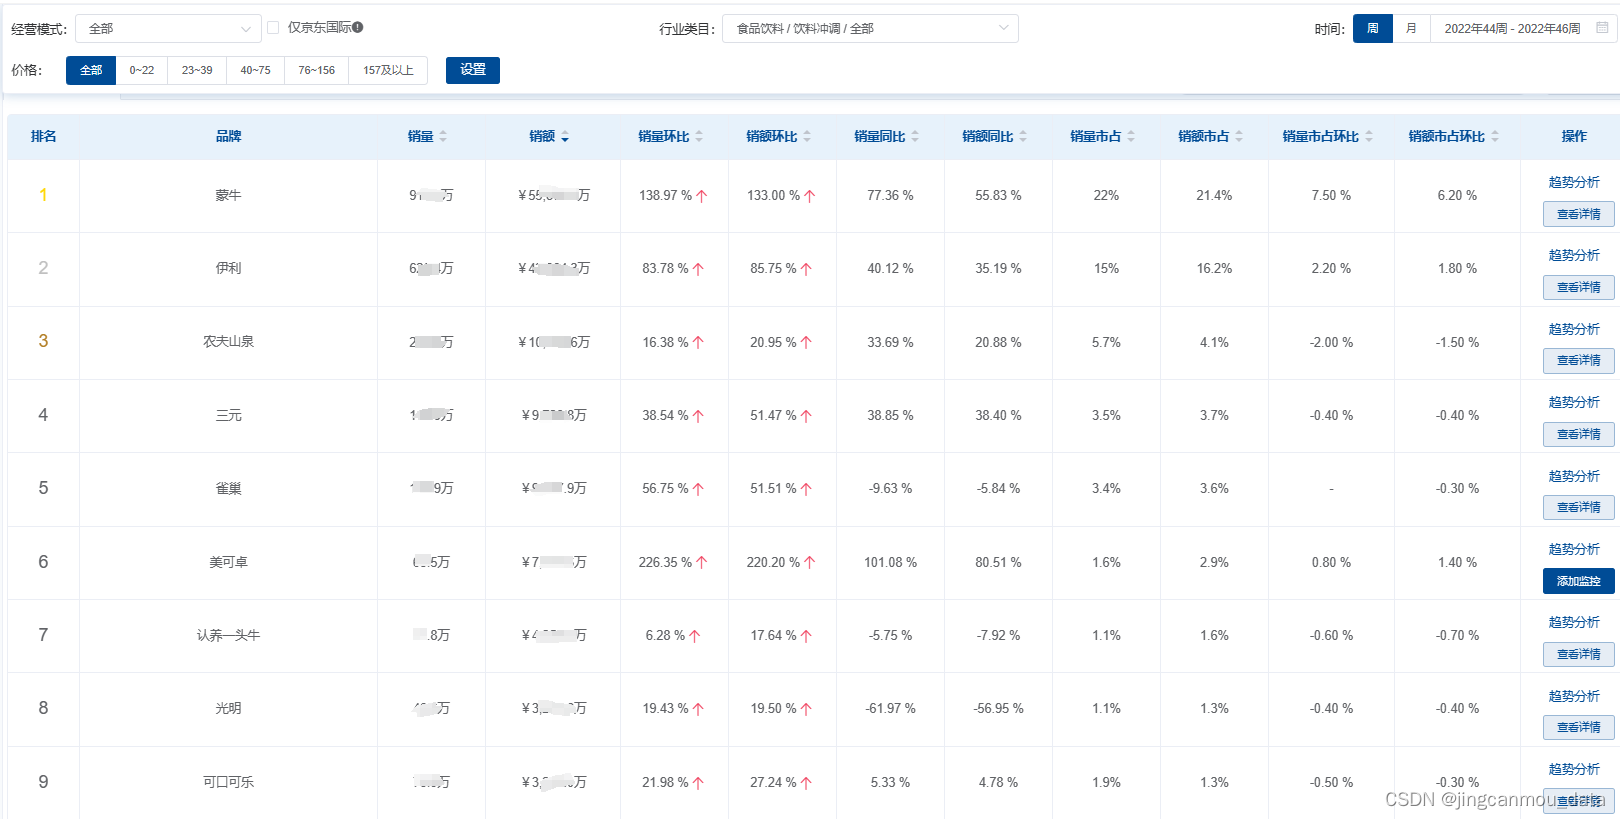Click 添加监控 for 美可卓
The width and height of the screenshot is (1620, 819).
(1578, 581)
